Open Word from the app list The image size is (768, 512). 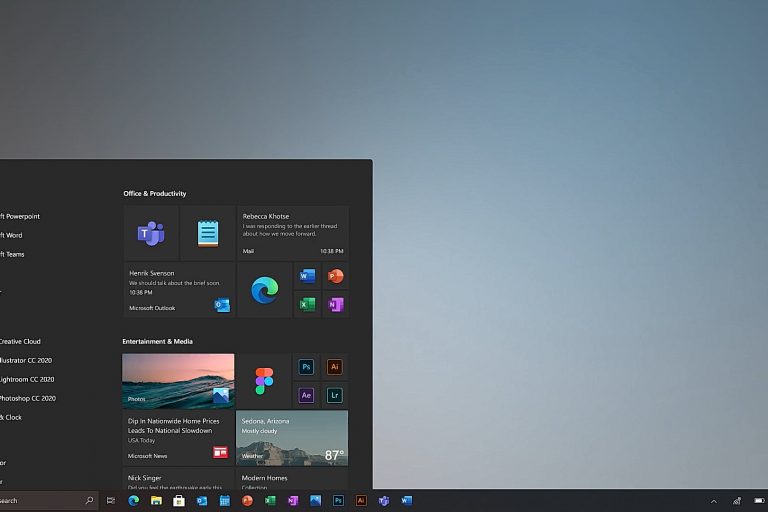(11, 235)
